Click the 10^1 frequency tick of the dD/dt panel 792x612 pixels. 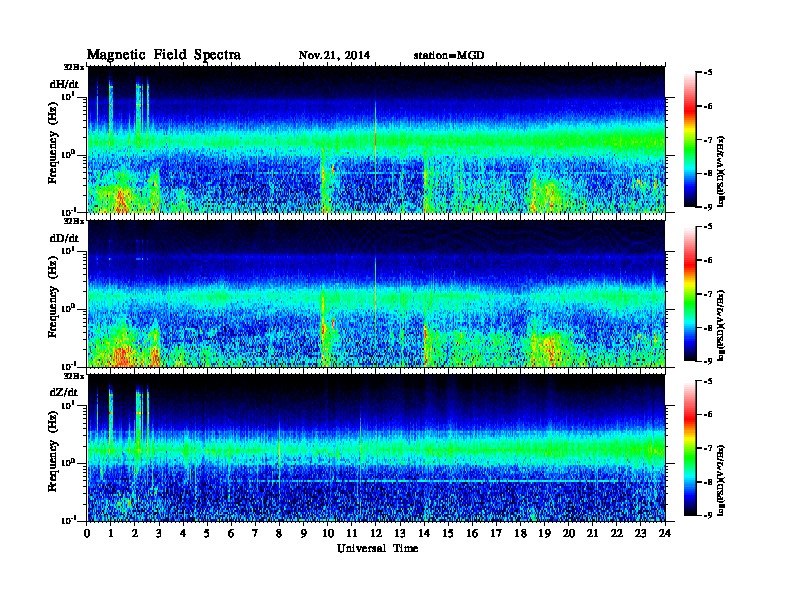[x=67, y=250]
